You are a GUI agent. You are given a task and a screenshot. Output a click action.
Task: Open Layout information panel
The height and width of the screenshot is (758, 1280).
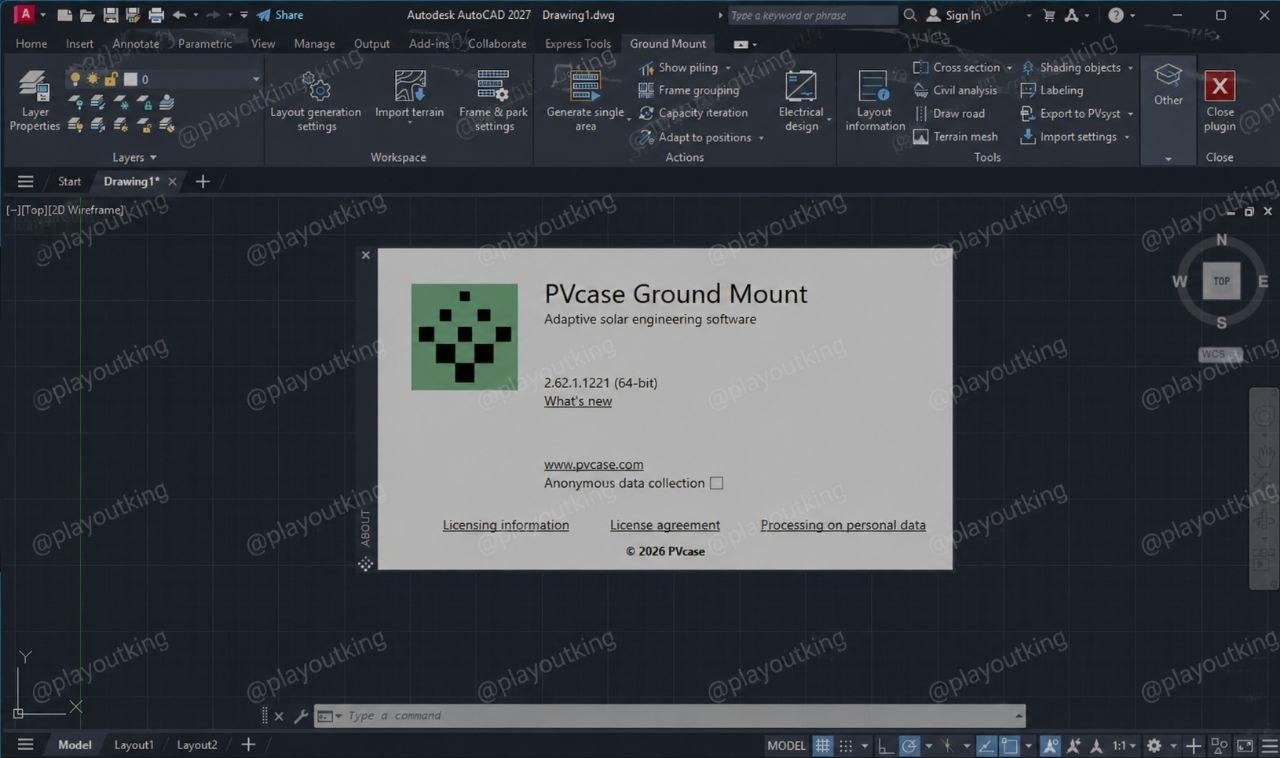[874, 100]
